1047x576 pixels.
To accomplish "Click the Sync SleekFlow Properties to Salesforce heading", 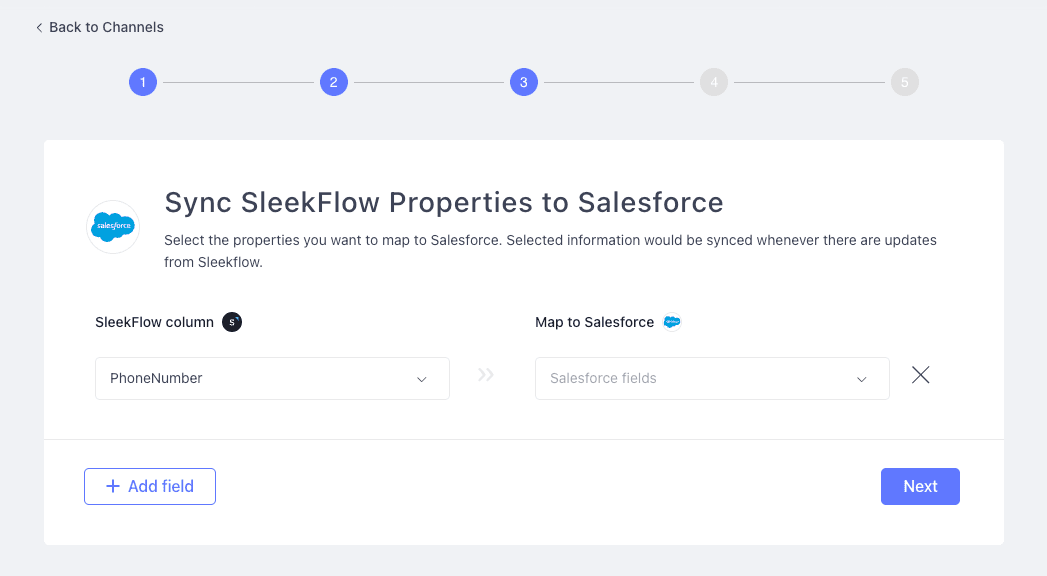I will (443, 202).
